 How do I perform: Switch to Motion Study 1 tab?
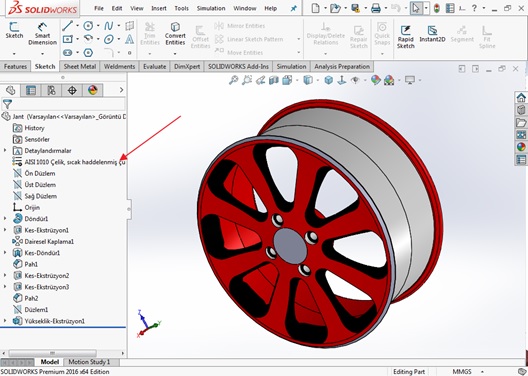pyautogui.click(x=89, y=362)
